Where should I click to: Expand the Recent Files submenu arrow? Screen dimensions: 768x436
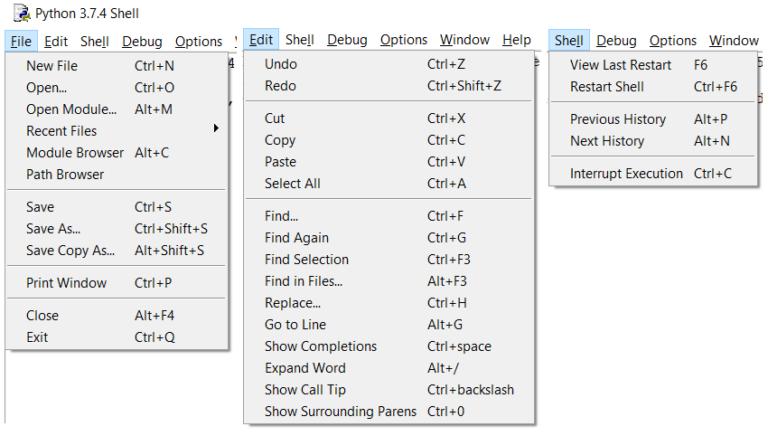pyautogui.click(x=216, y=130)
